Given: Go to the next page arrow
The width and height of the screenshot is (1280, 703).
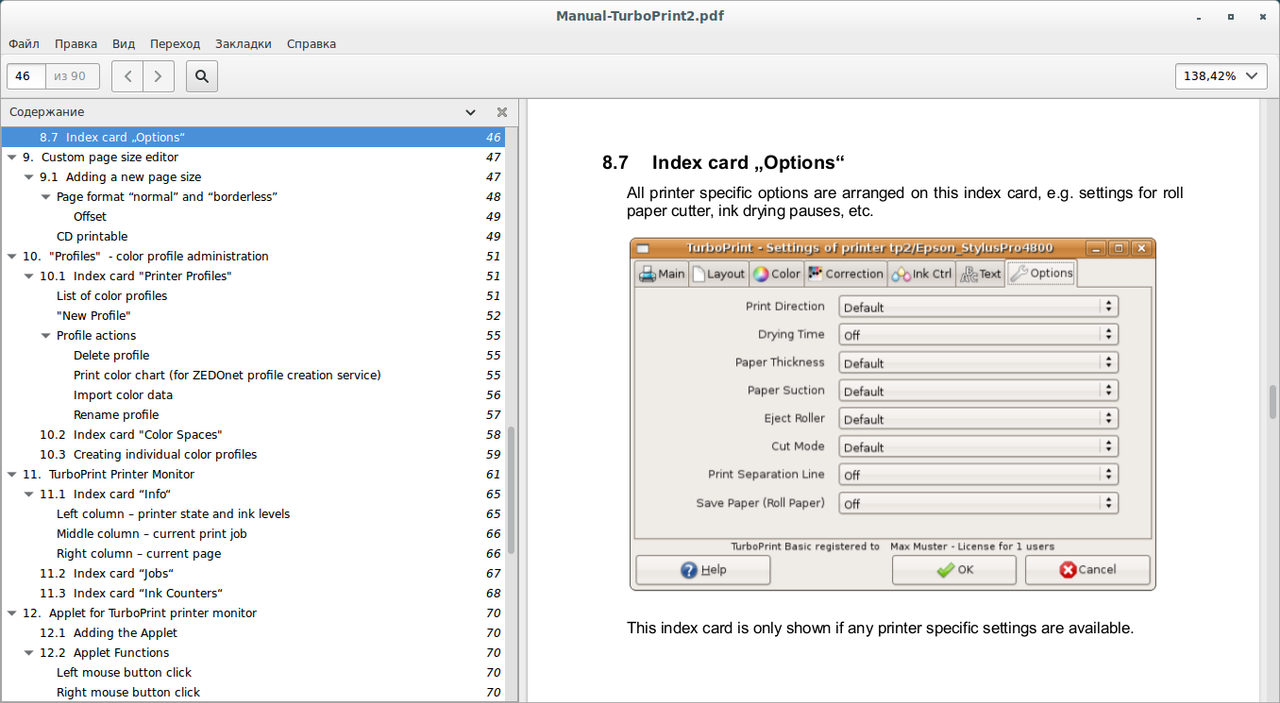Looking at the screenshot, I should coord(159,76).
